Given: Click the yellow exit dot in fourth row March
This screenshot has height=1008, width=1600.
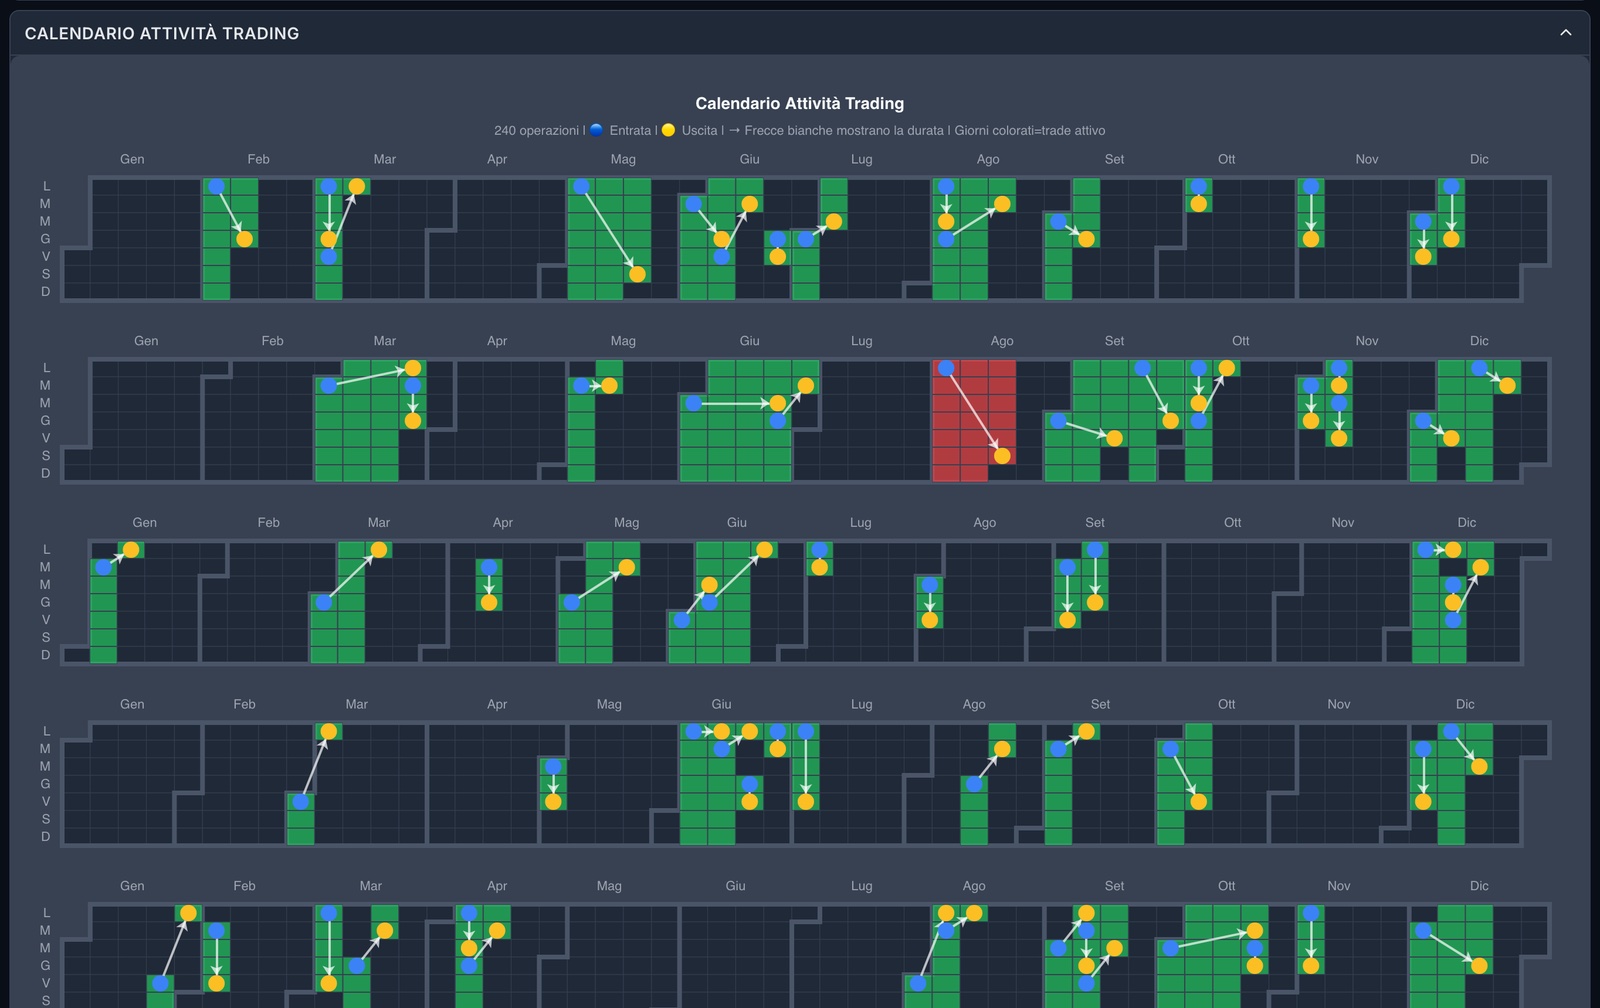Looking at the screenshot, I should pyautogui.click(x=328, y=731).
